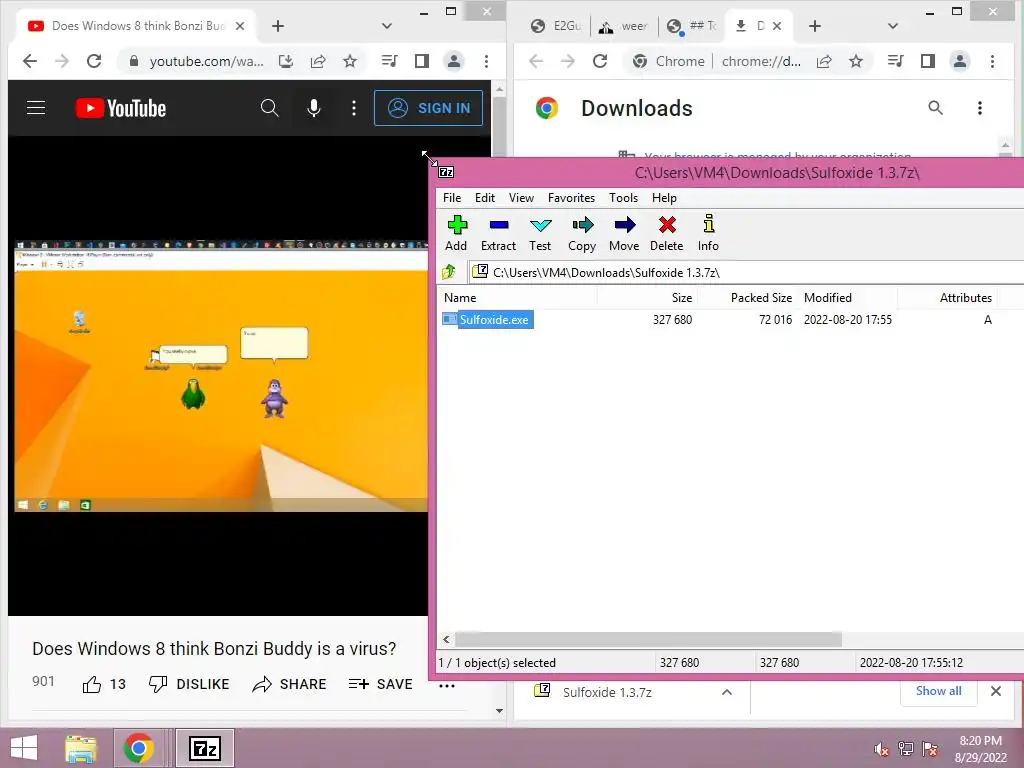This screenshot has height=768, width=1024.
Task: Open more video actions ellipsis
Action: [447, 686]
